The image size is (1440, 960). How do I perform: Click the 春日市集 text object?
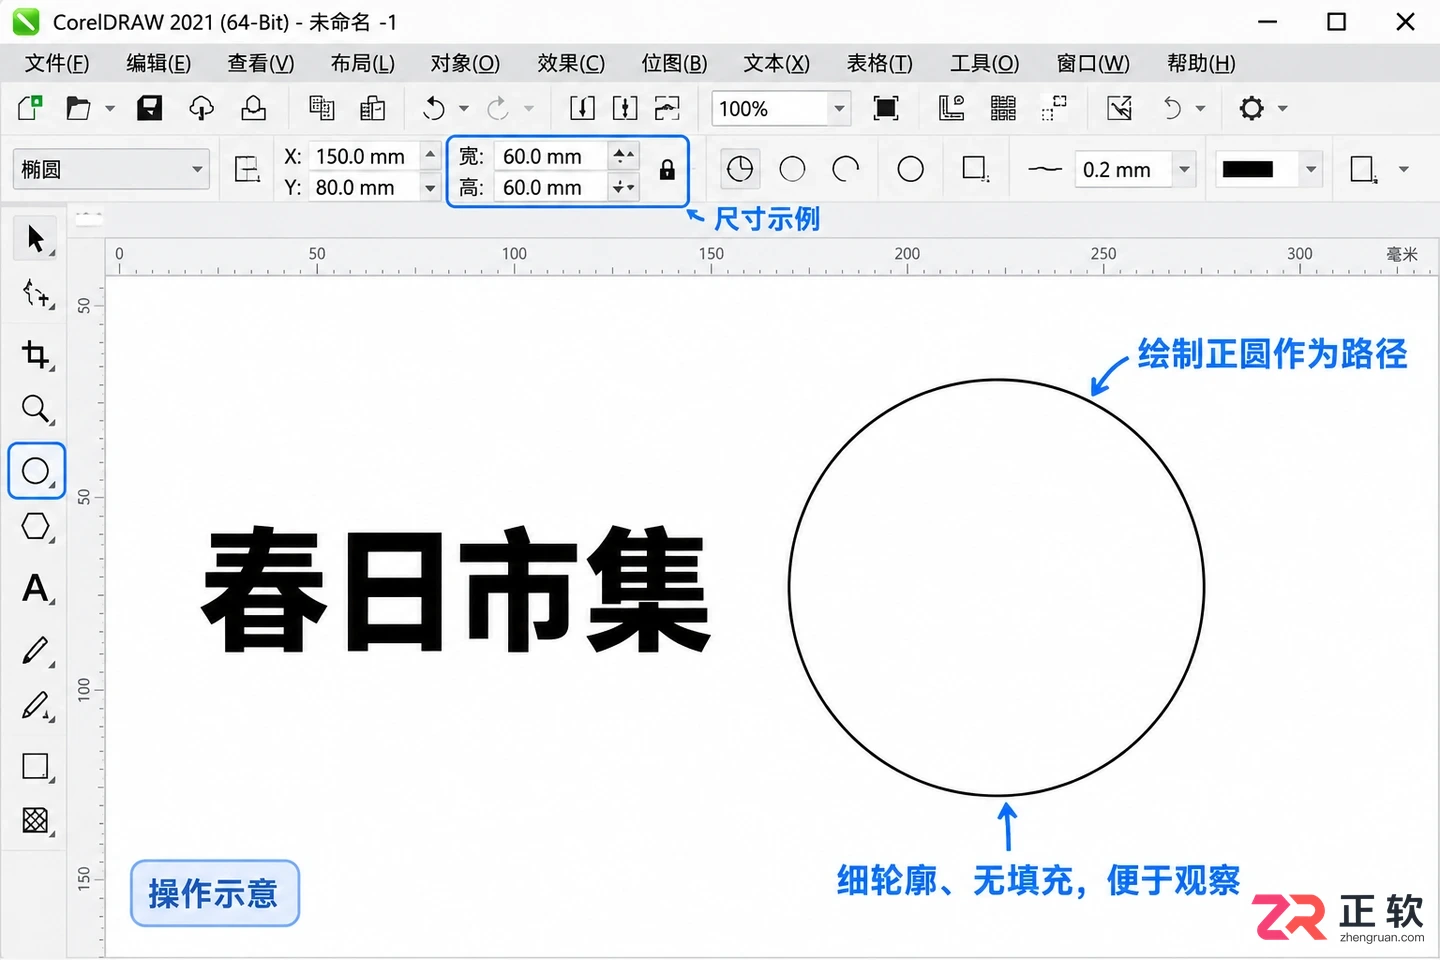(x=456, y=590)
